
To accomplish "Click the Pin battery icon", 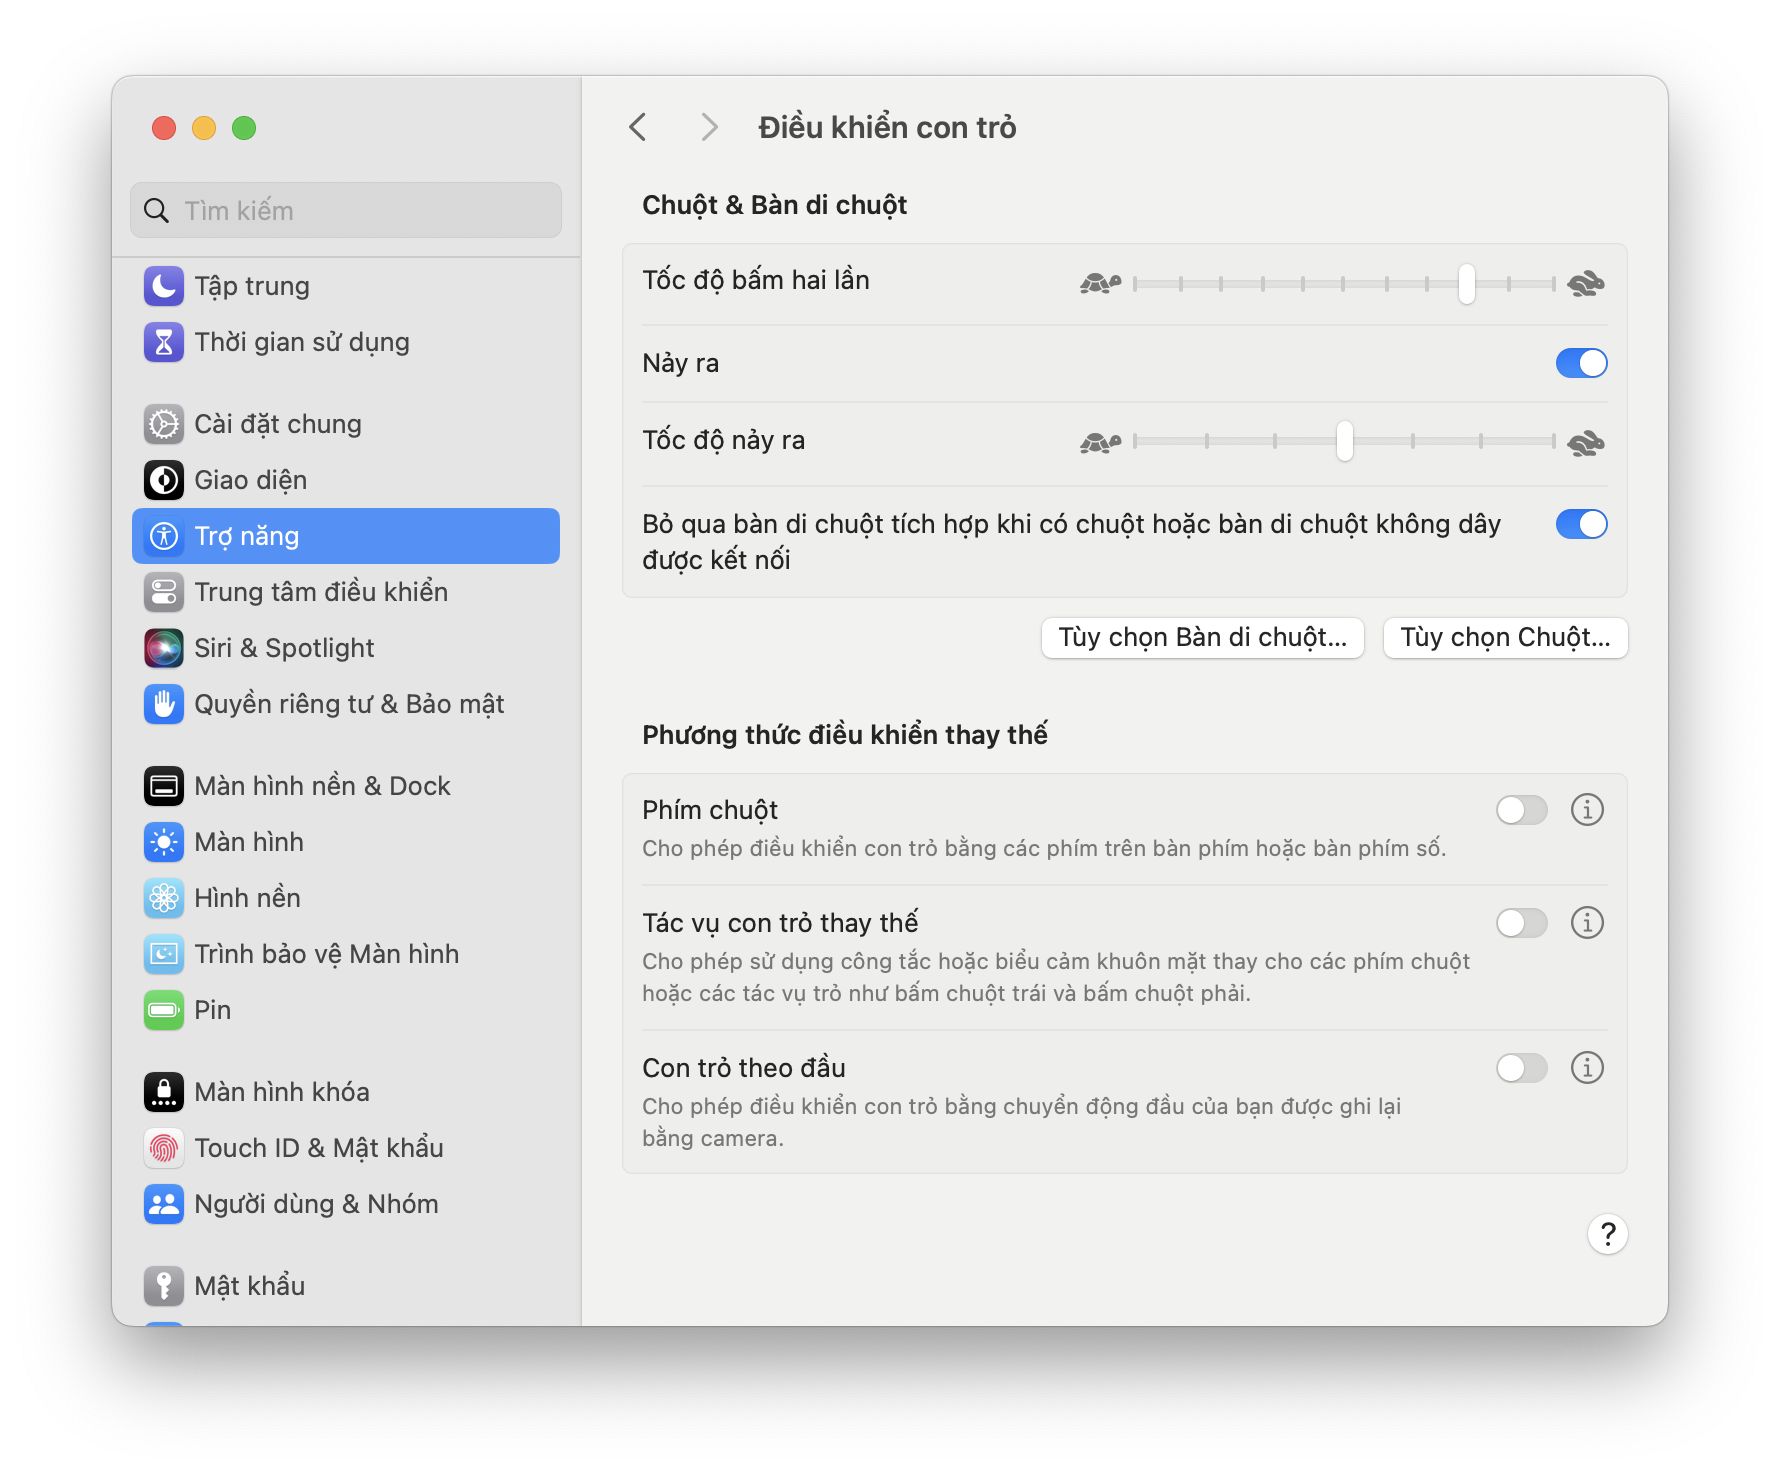I will tap(164, 1010).
